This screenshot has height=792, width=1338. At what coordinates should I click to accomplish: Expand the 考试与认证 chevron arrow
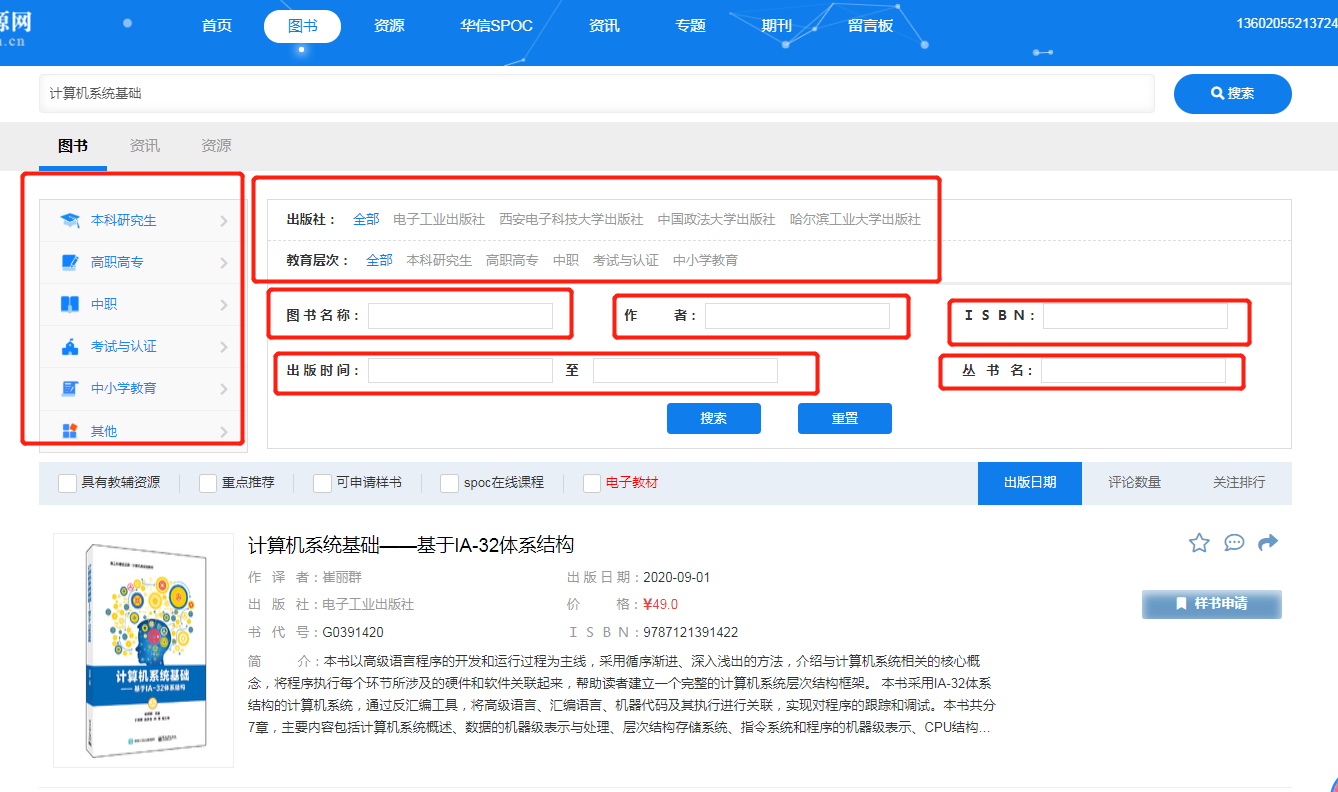224,347
